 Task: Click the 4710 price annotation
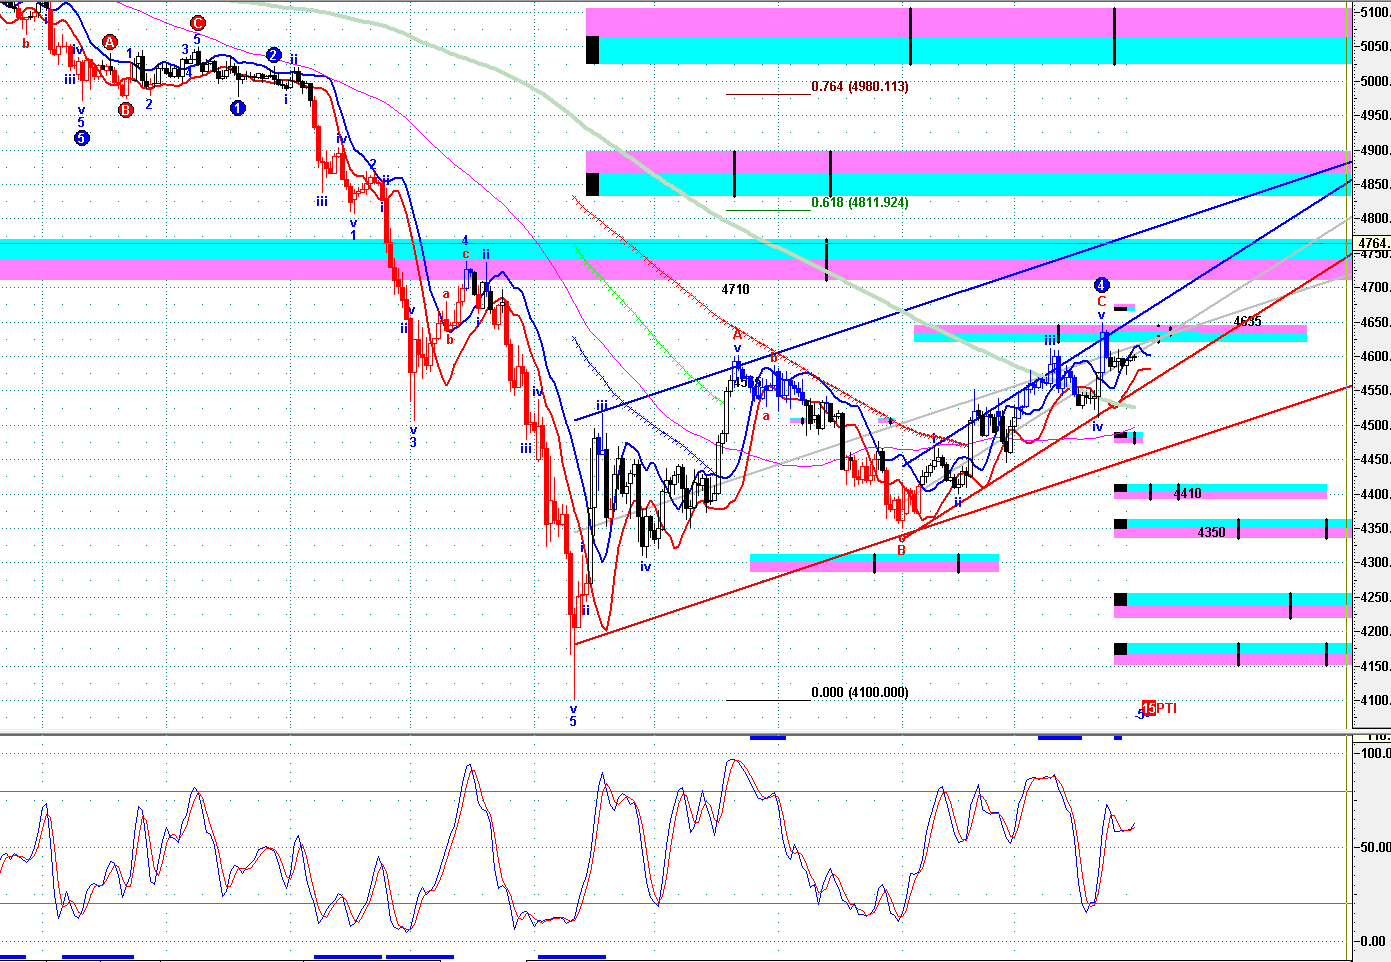pyautogui.click(x=735, y=289)
